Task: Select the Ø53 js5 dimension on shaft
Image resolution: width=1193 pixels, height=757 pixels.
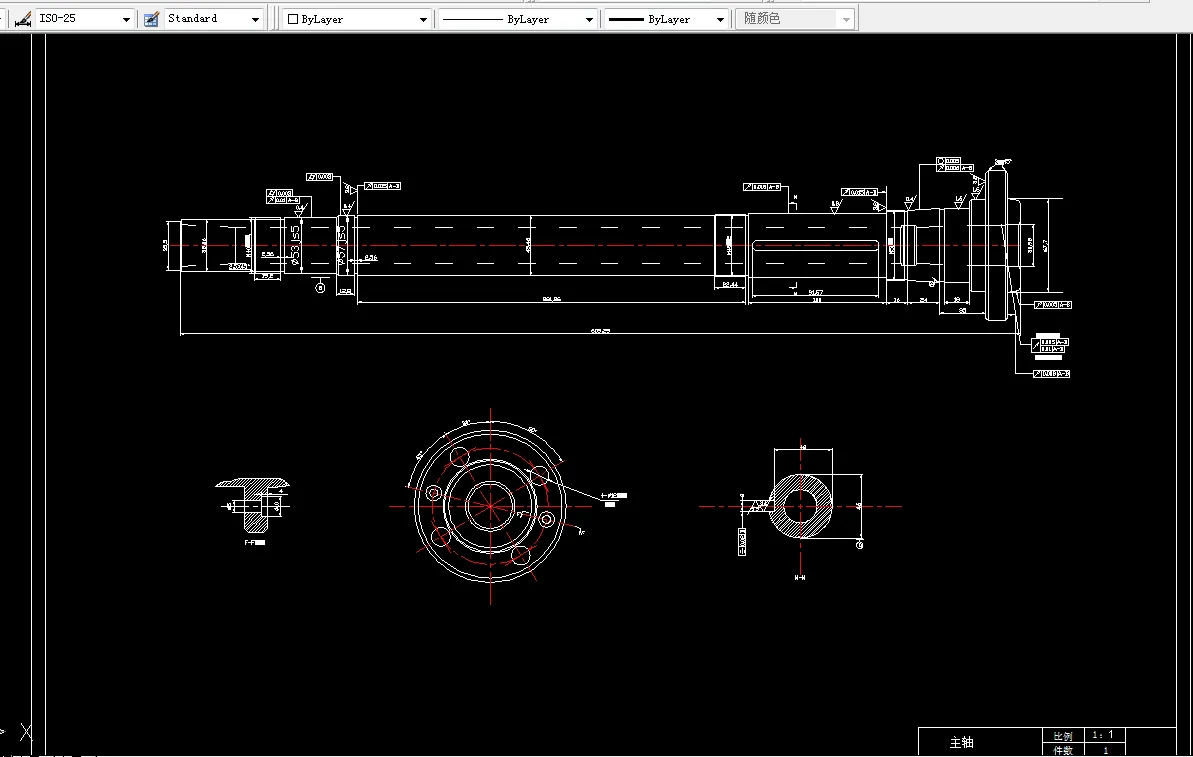Action: pyautogui.click(x=295, y=245)
